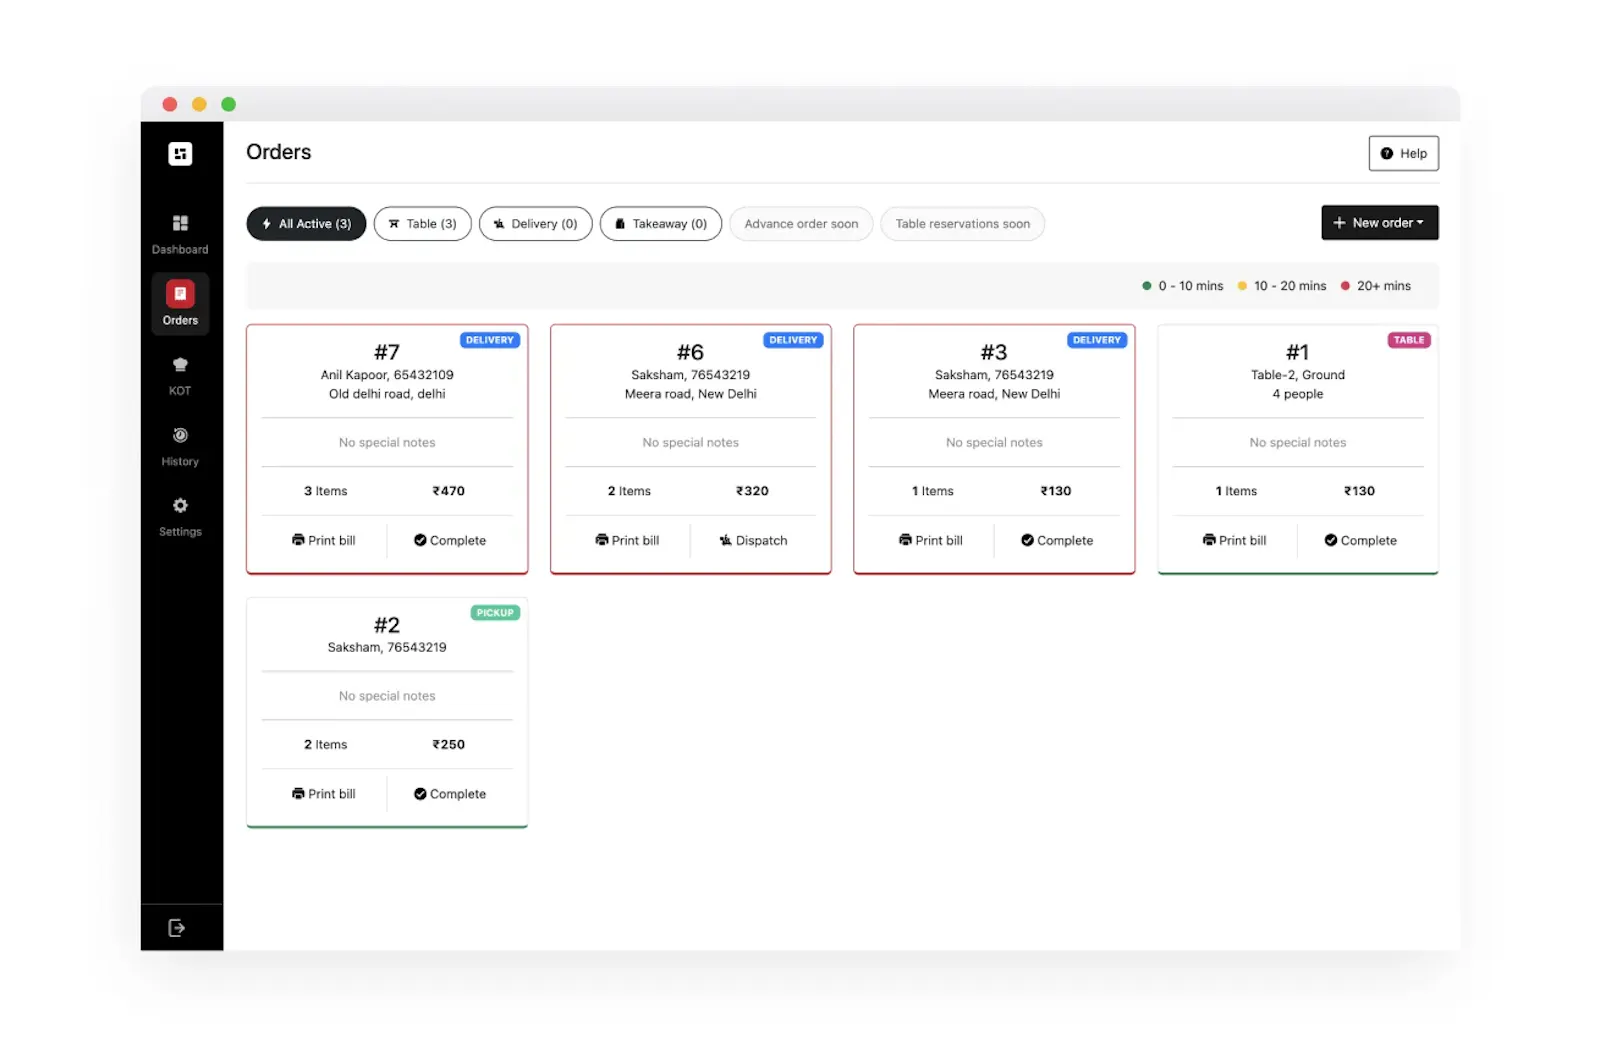Click the DELIVERY badge on order #3
This screenshot has height=1054, width=1600.
pyautogui.click(x=1097, y=340)
